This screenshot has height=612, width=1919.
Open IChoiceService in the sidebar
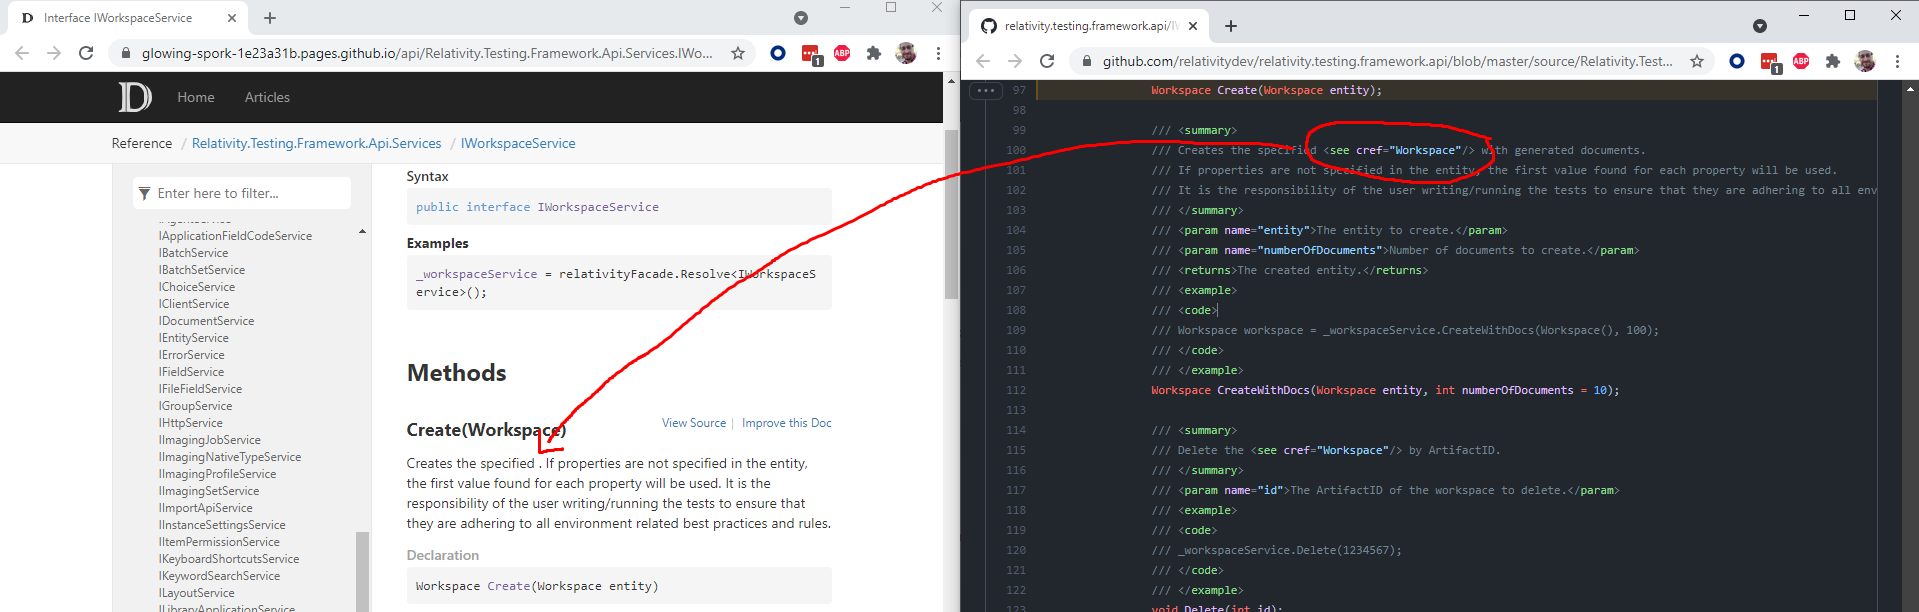[197, 287]
